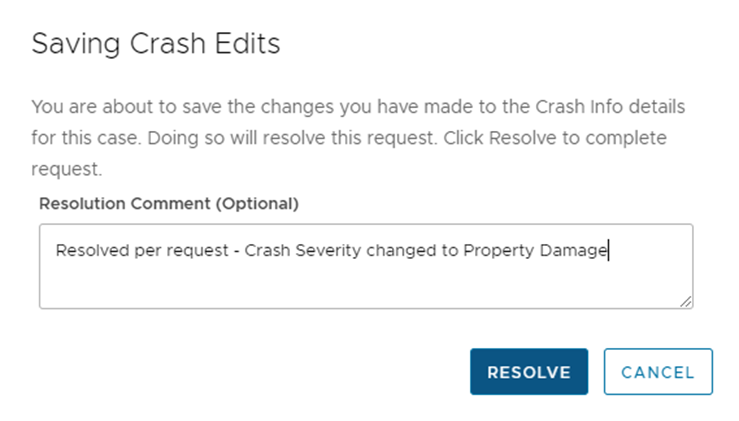Click the word Damage ending the comment
The image size is (739, 421).
(573, 250)
